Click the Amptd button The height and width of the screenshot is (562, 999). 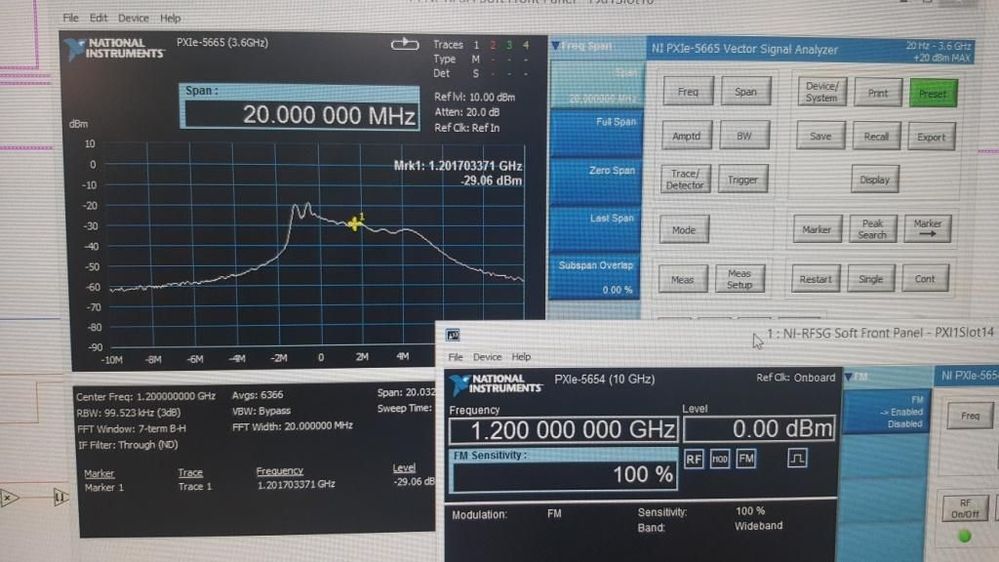(686, 136)
